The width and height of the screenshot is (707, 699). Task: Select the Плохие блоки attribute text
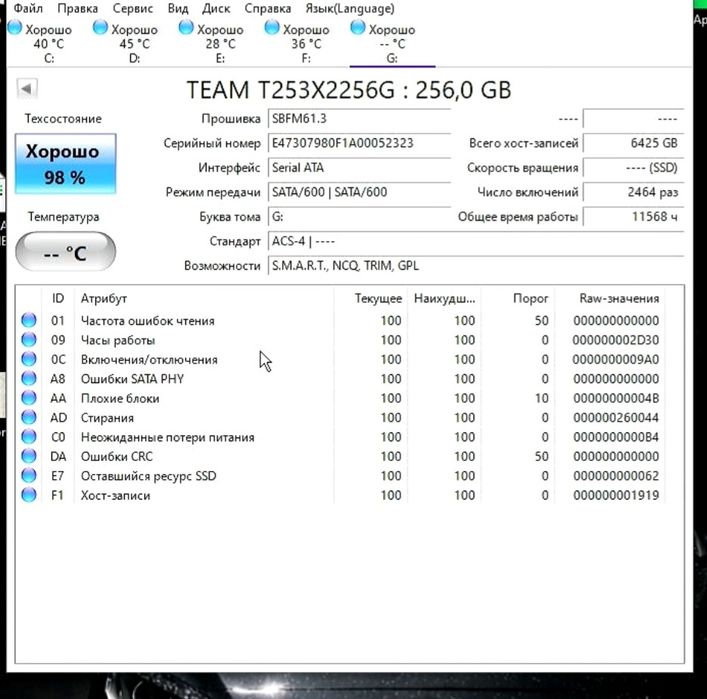click(x=120, y=399)
